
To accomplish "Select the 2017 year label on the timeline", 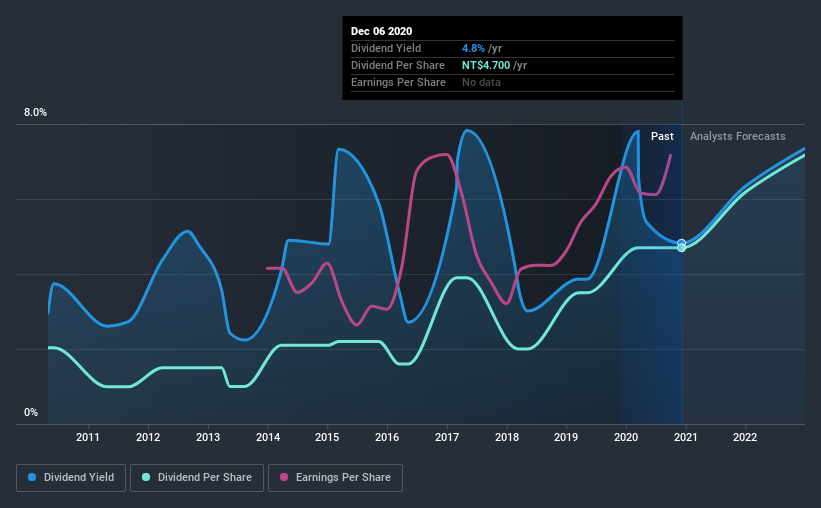I will point(447,437).
